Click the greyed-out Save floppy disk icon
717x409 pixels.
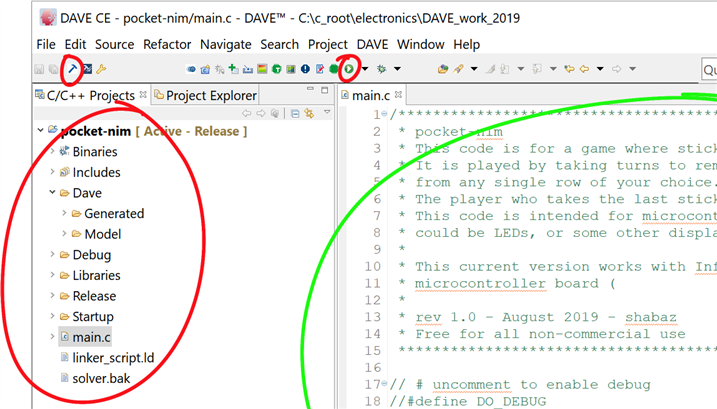(39, 69)
